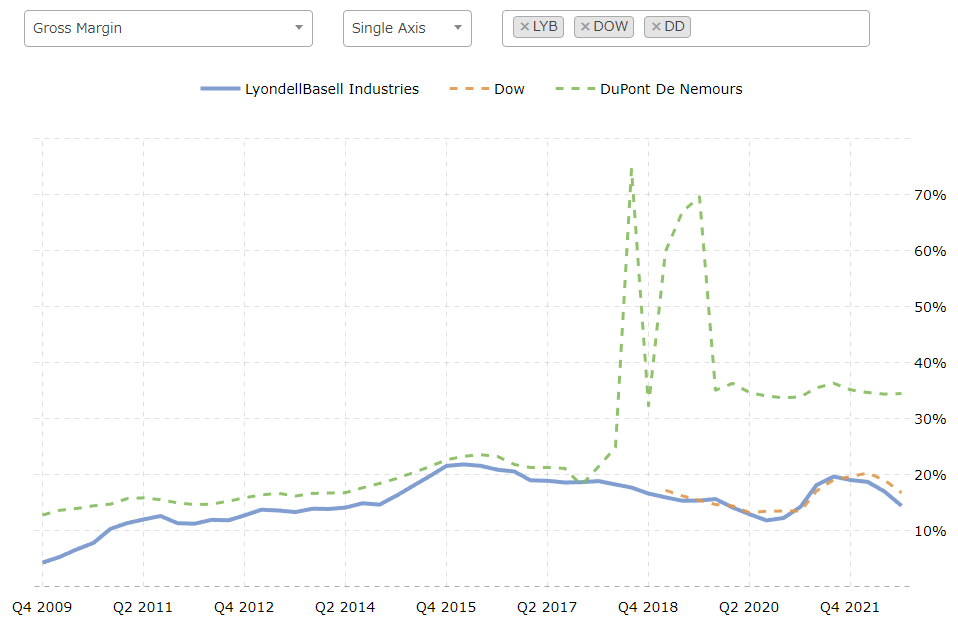The width and height of the screenshot is (958, 623).
Task: Click the Gross Margin dropdown arrow
Action: click(299, 27)
